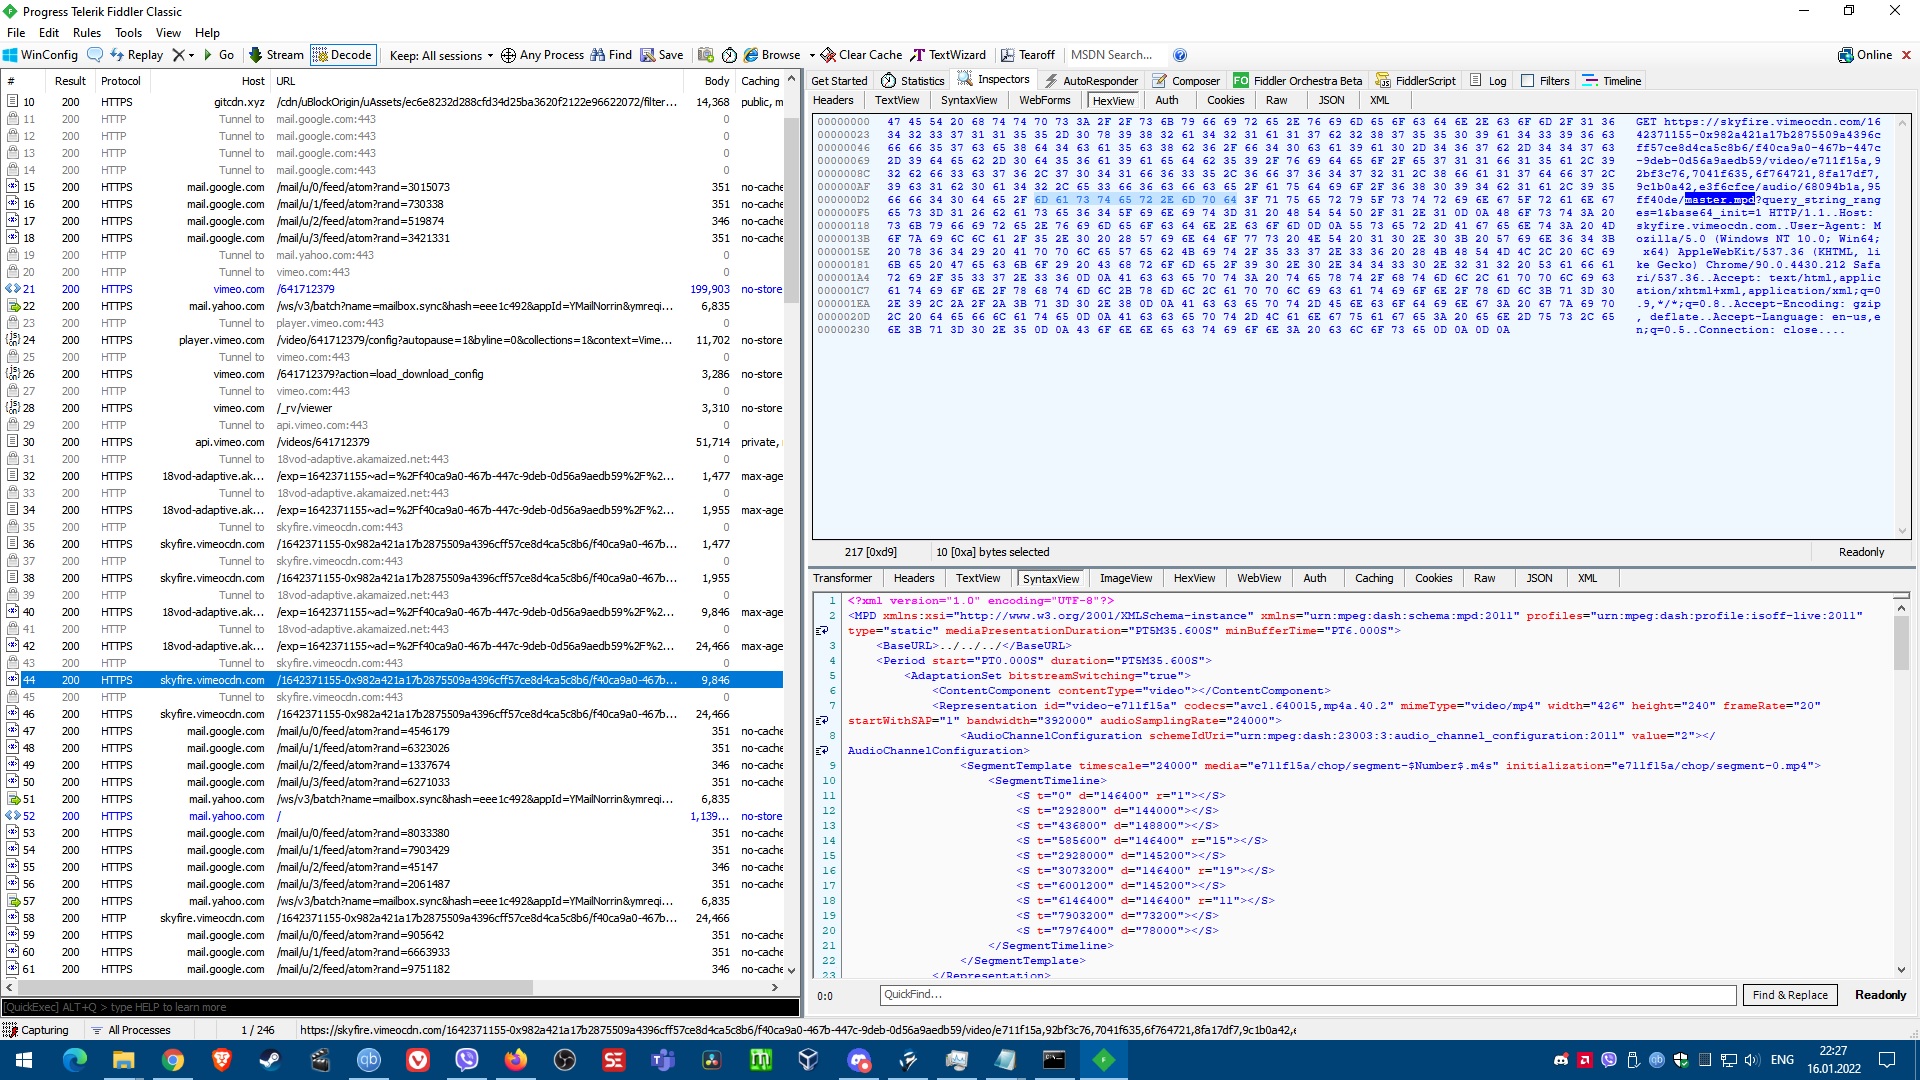Select the Raw request inspector tab
1920x1080 pixels.
[1276, 100]
